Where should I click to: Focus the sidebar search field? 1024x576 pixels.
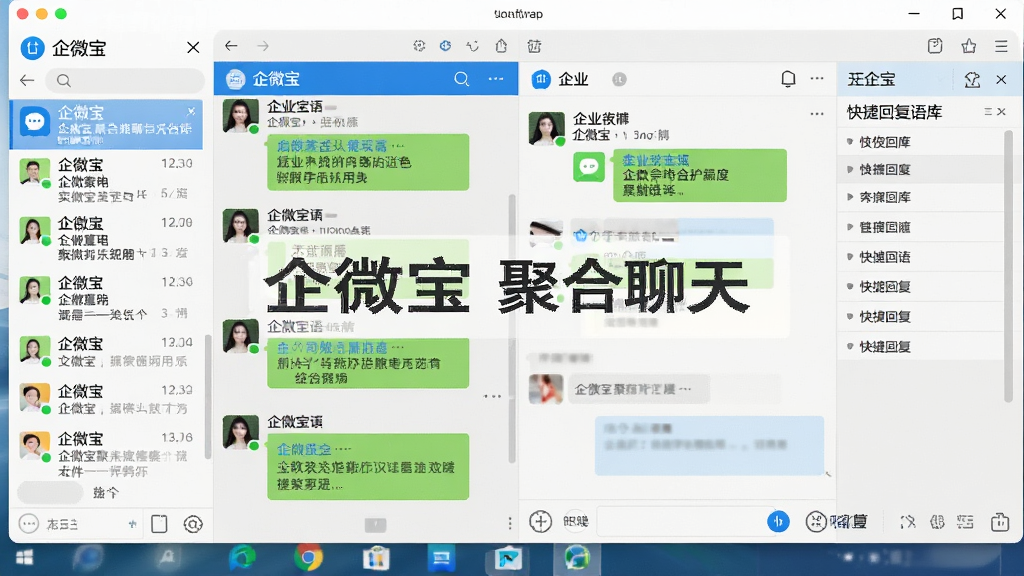tap(125, 80)
